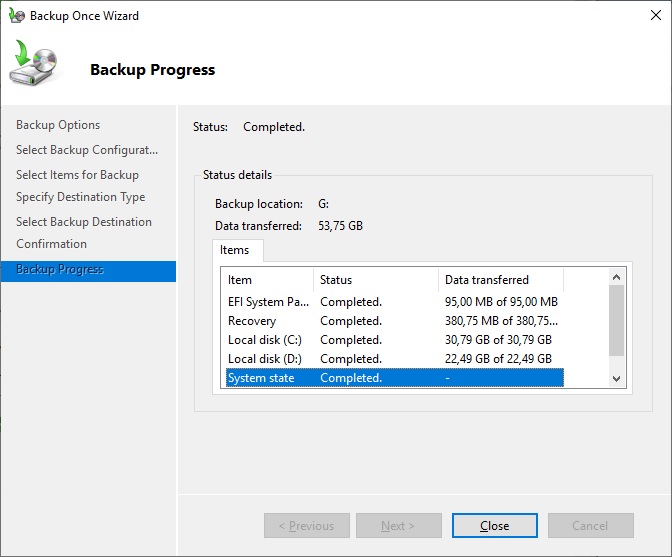Select the EFI System Partition row
This screenshot has width=672, height=557.
point(268,302)
